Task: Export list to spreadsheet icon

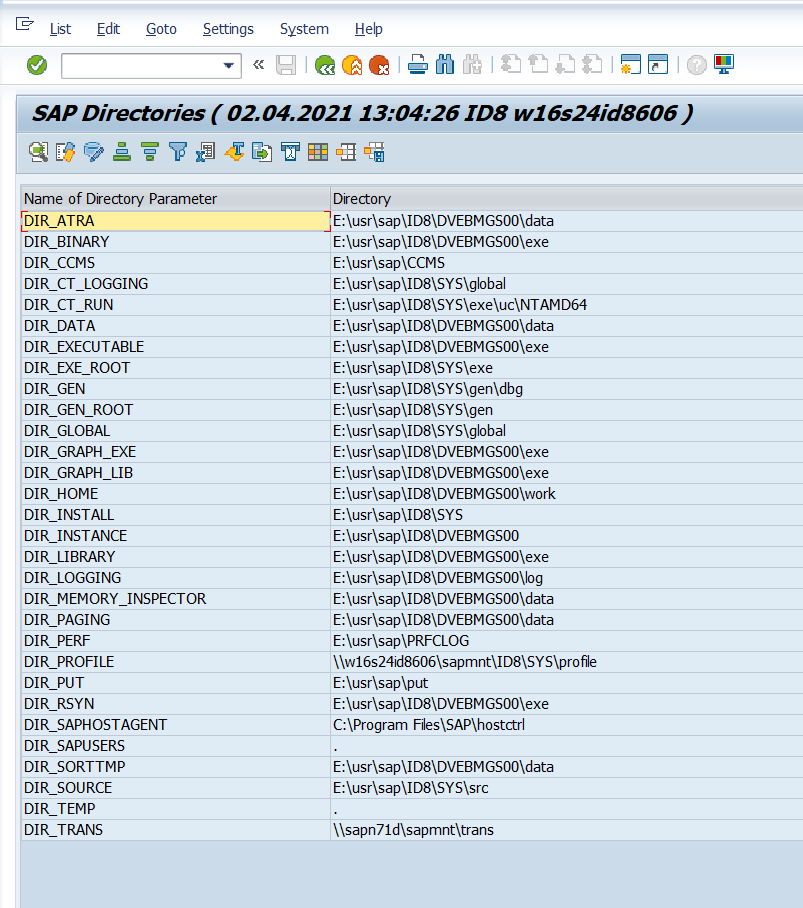Action: click(206, 152)
